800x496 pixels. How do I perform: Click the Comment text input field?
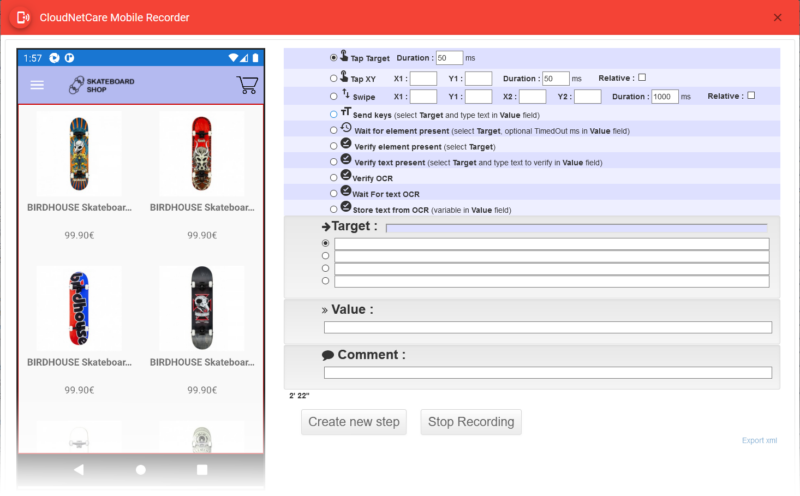coord(548,373)
